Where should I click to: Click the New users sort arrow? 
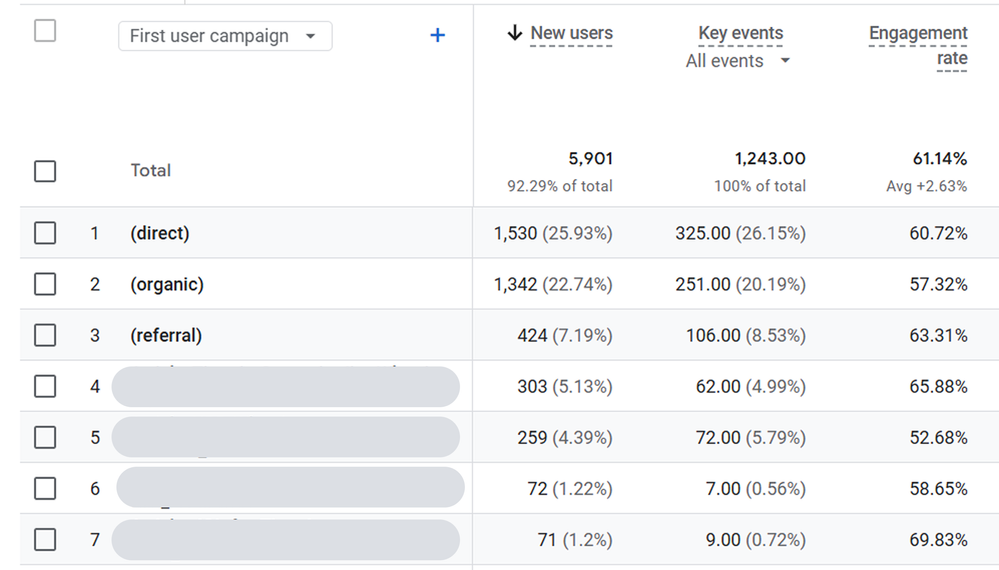coord(515,33)
